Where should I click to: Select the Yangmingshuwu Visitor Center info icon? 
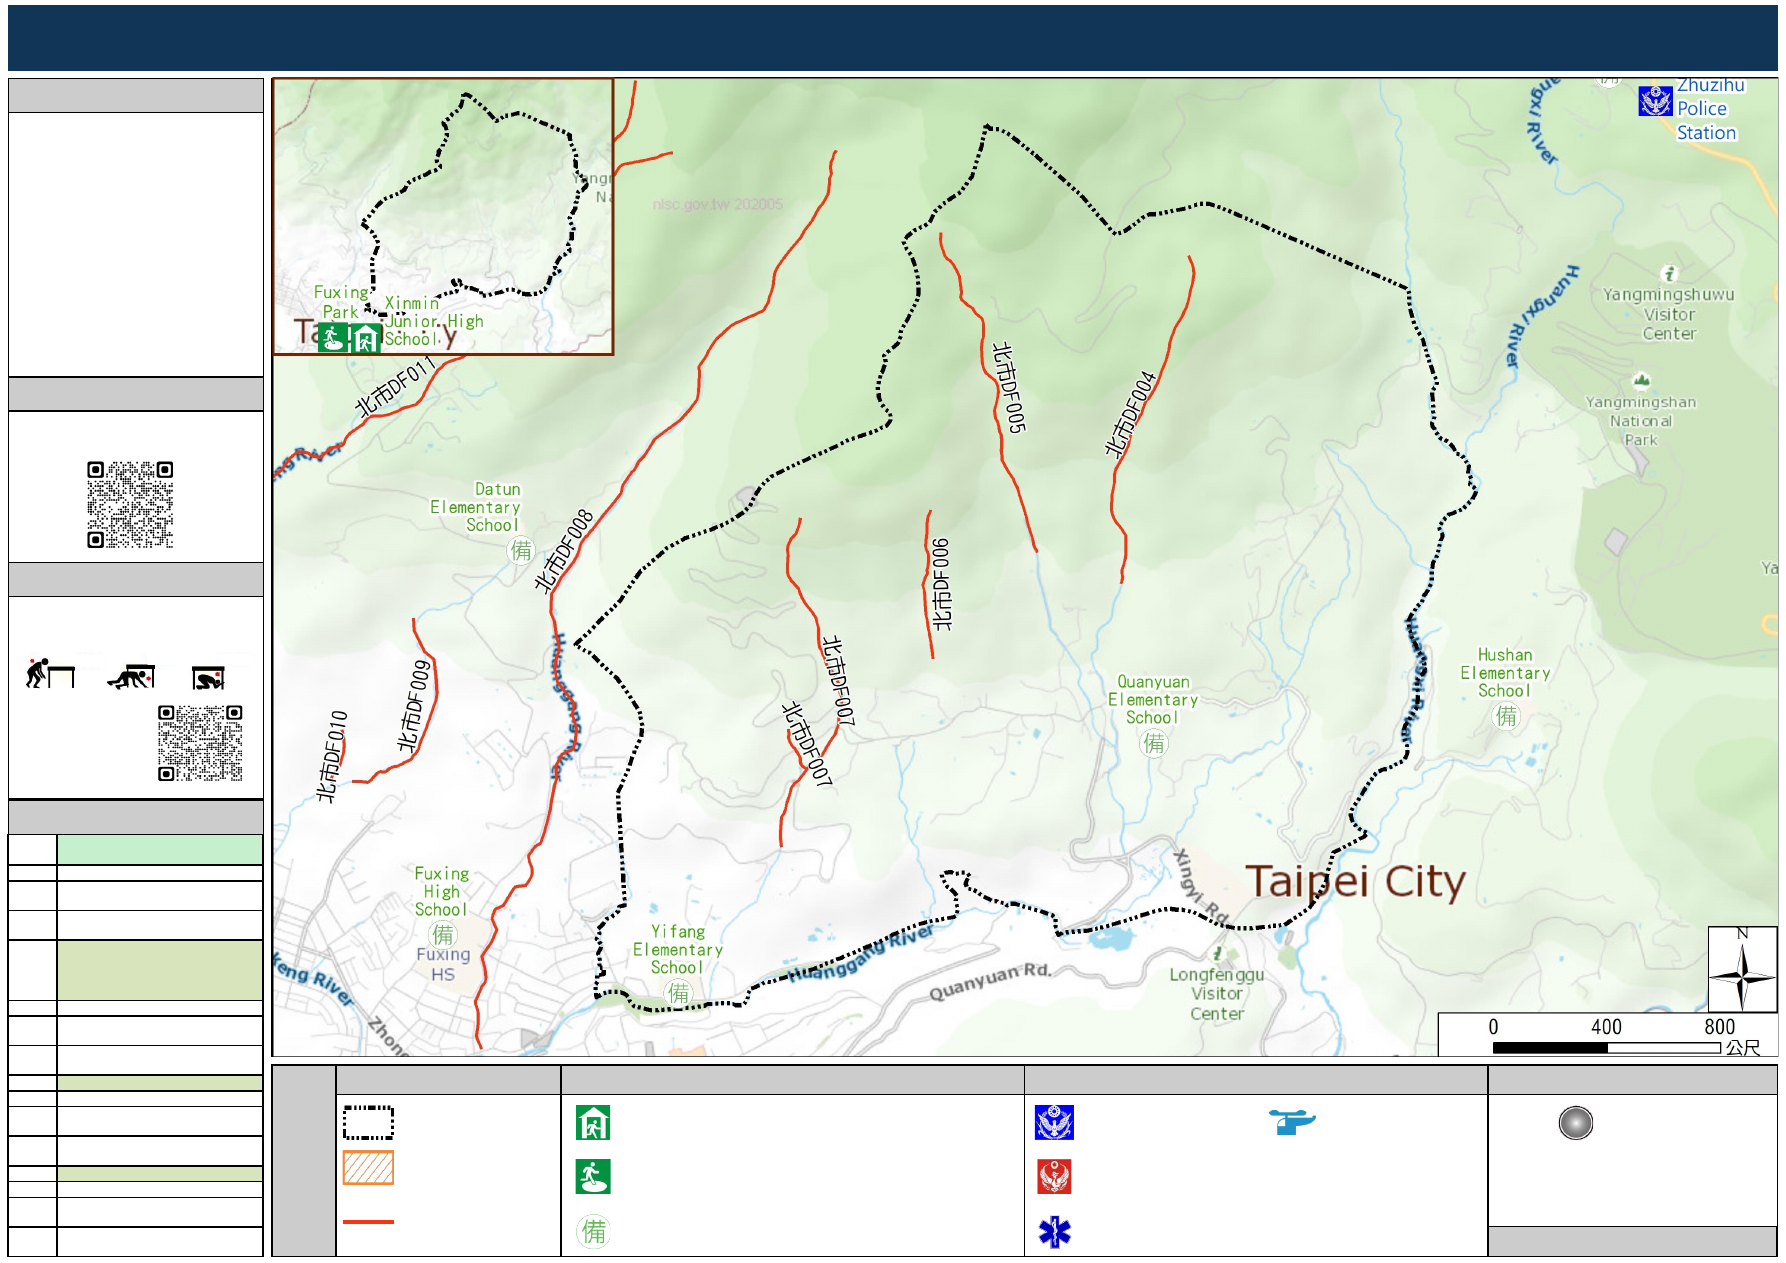pos(1668,273)
